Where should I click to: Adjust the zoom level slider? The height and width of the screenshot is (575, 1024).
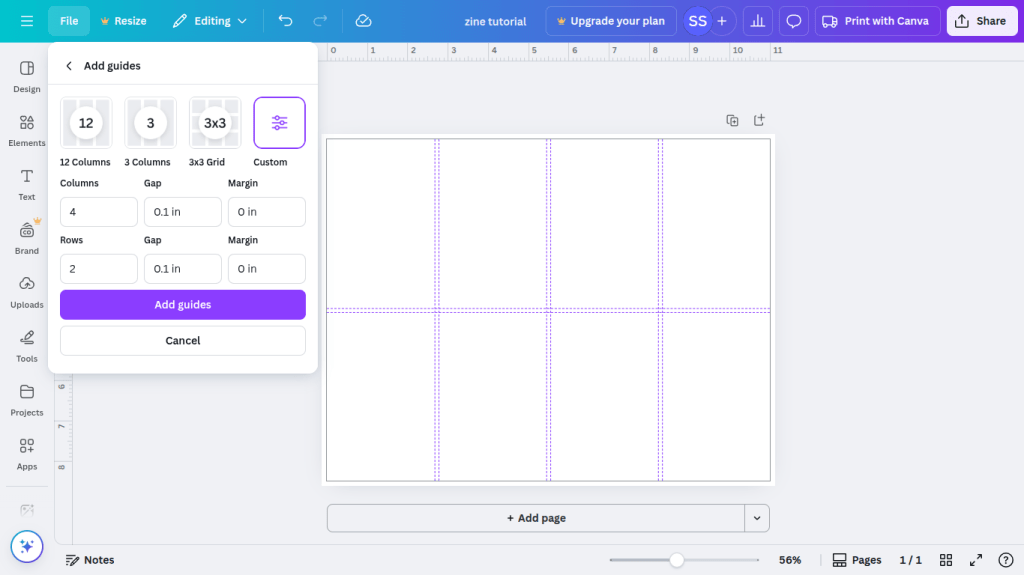click(x=677, y=560)
